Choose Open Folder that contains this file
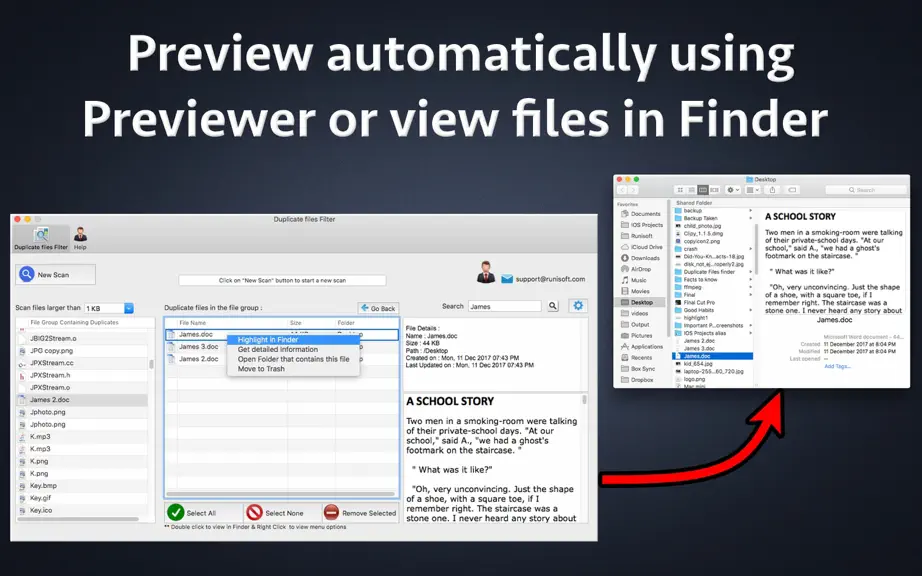The width and height of the screenshot is (922, 576). tap(293, 359)
